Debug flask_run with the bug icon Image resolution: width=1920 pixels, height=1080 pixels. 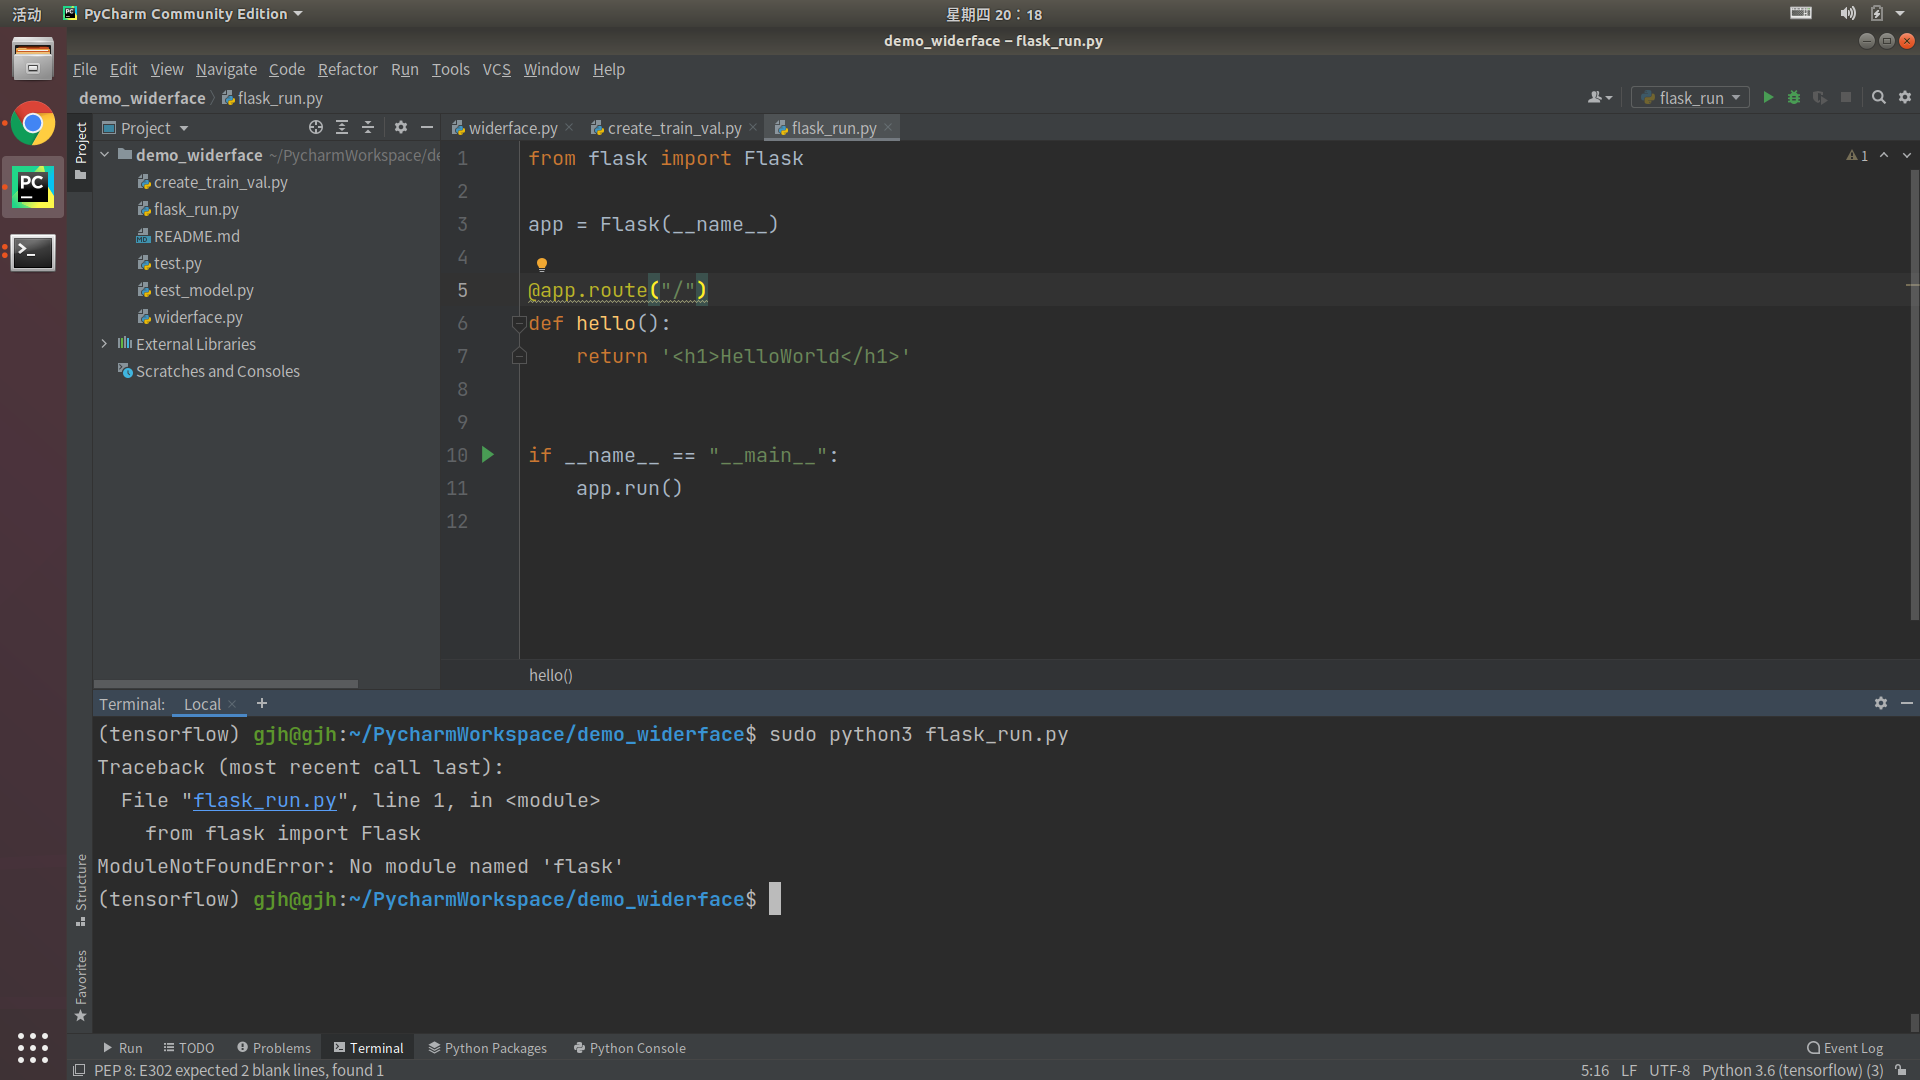[x=1794, y=97]
